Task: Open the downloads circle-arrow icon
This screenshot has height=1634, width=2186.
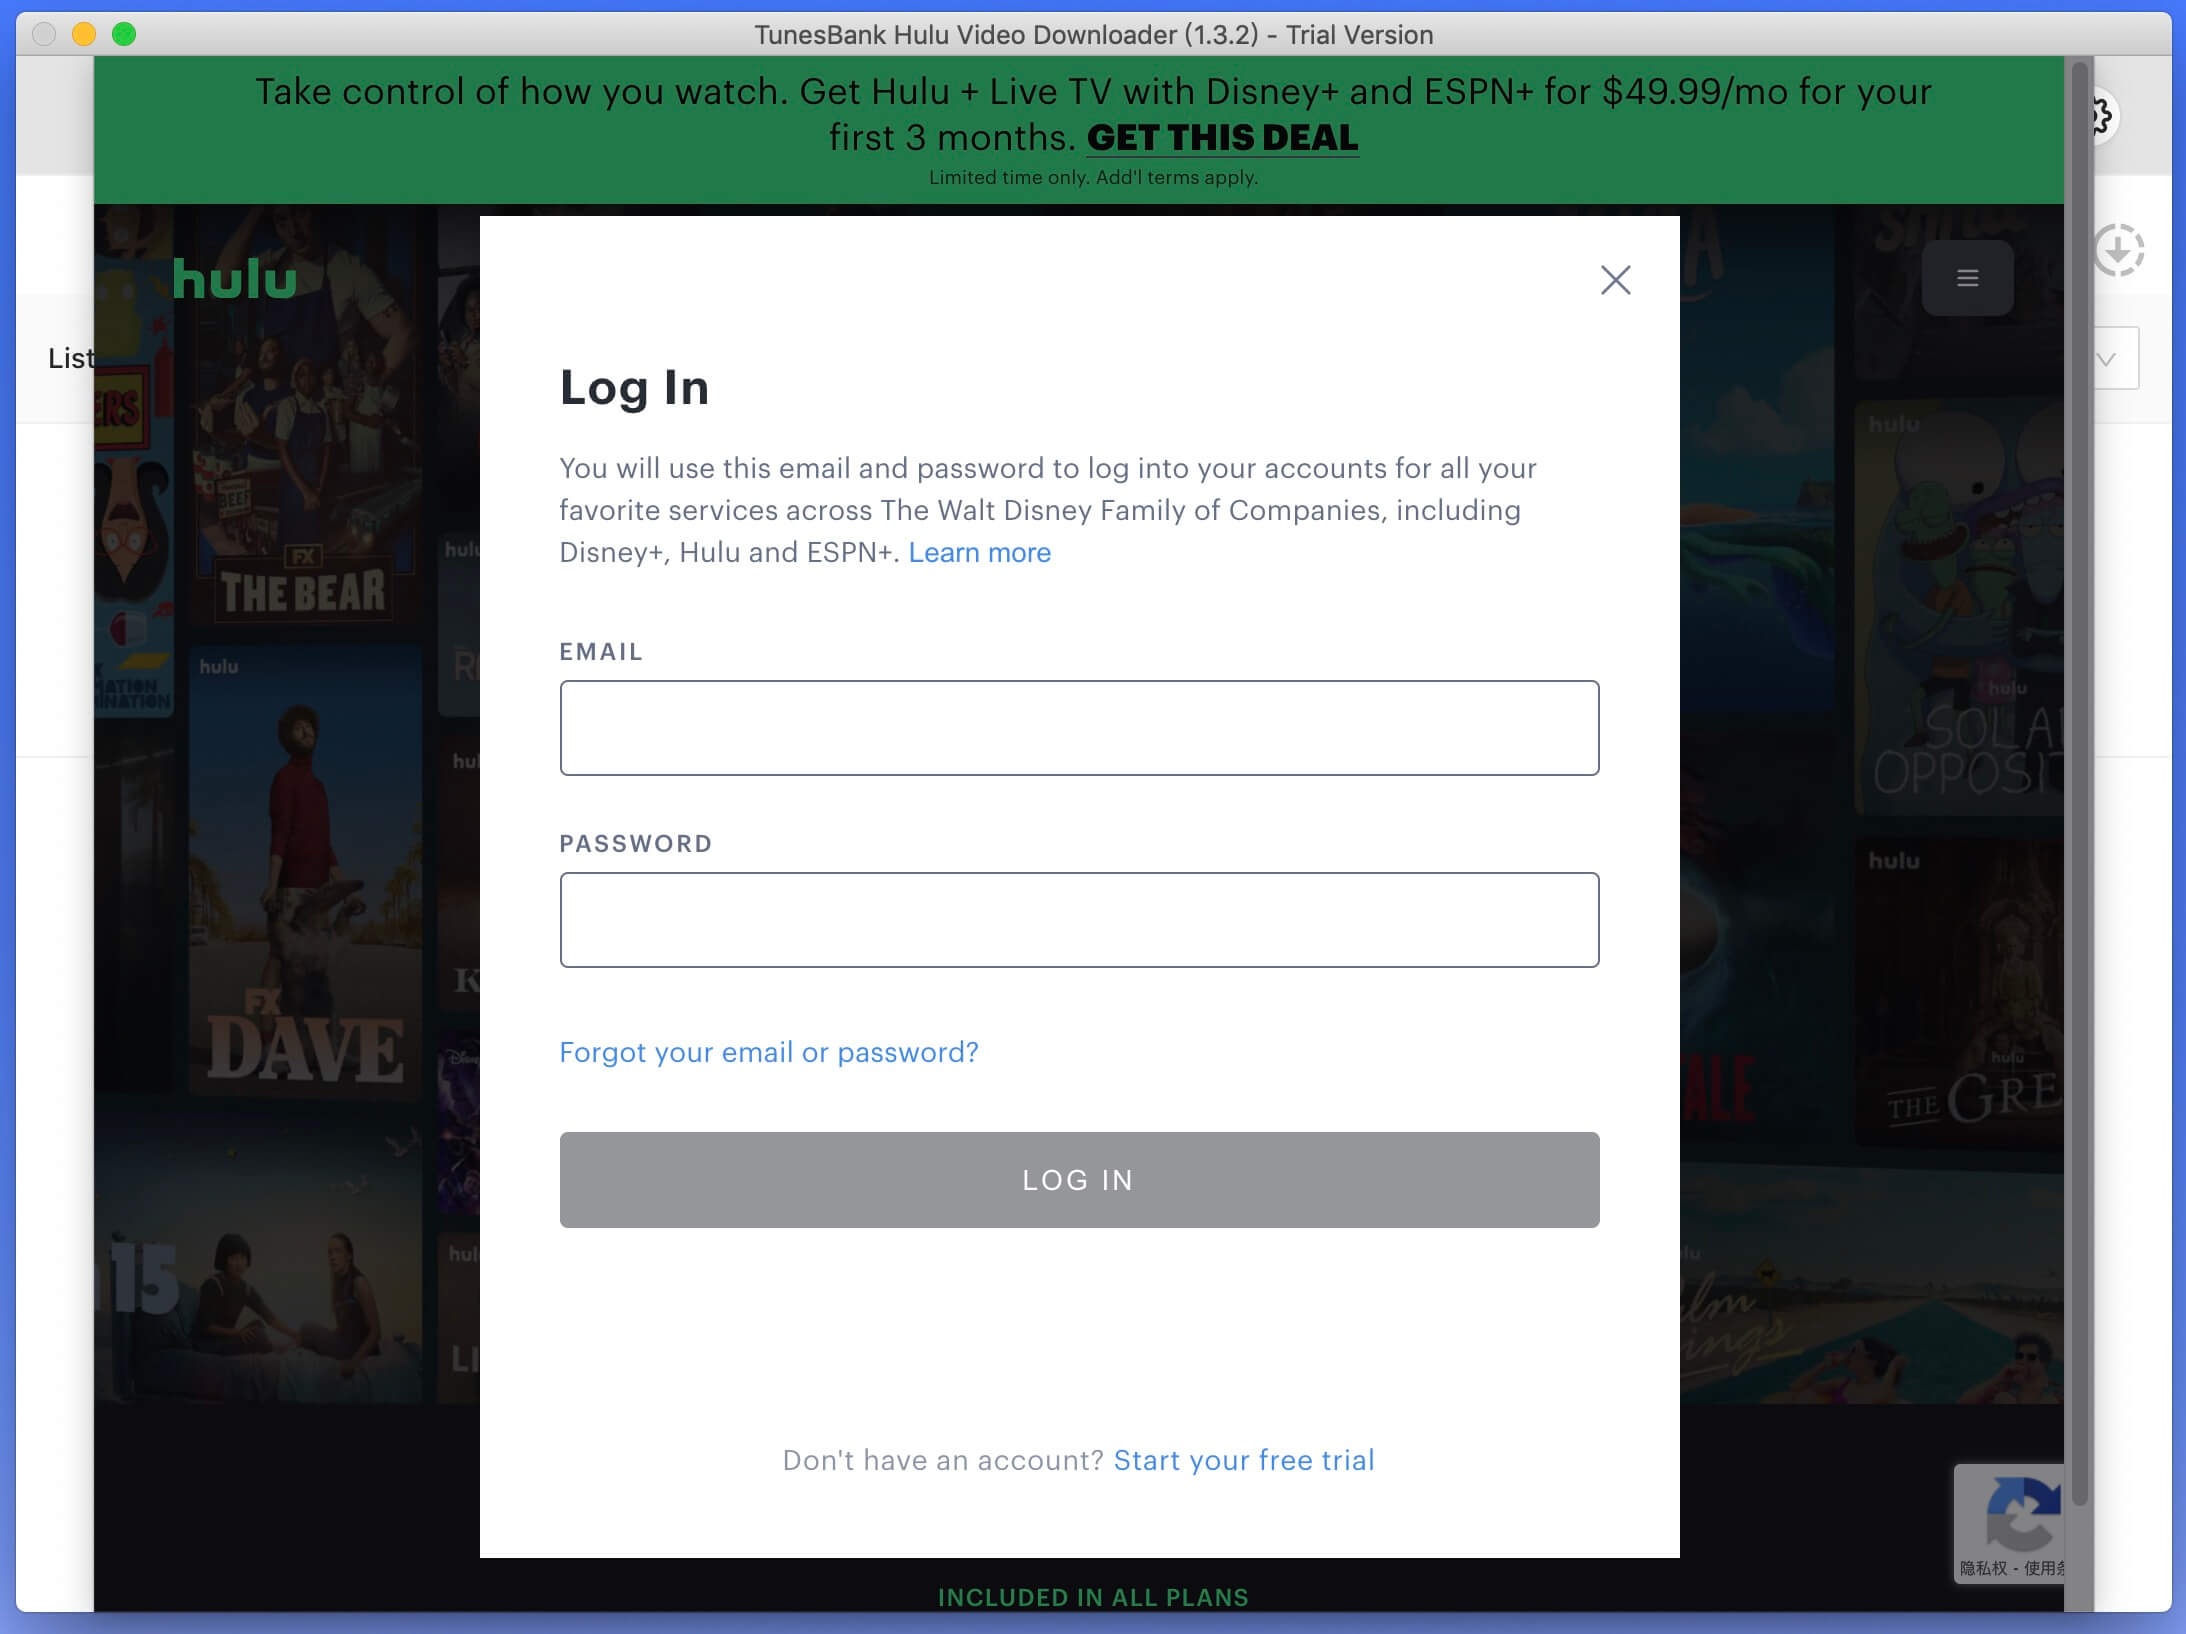Action: (x=2119, y=250)
